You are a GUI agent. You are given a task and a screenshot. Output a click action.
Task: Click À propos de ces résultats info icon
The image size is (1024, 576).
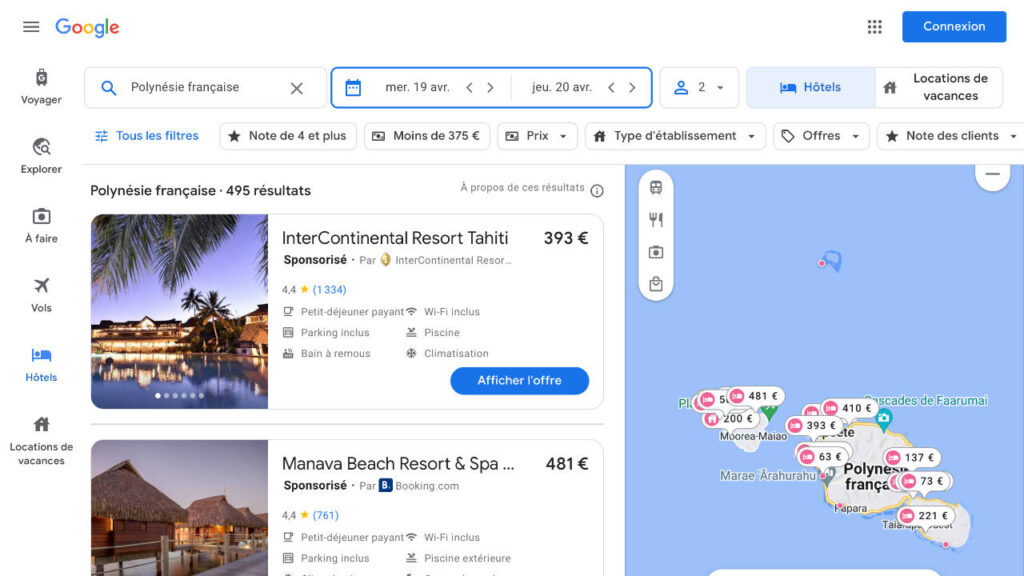pos(597,191)
